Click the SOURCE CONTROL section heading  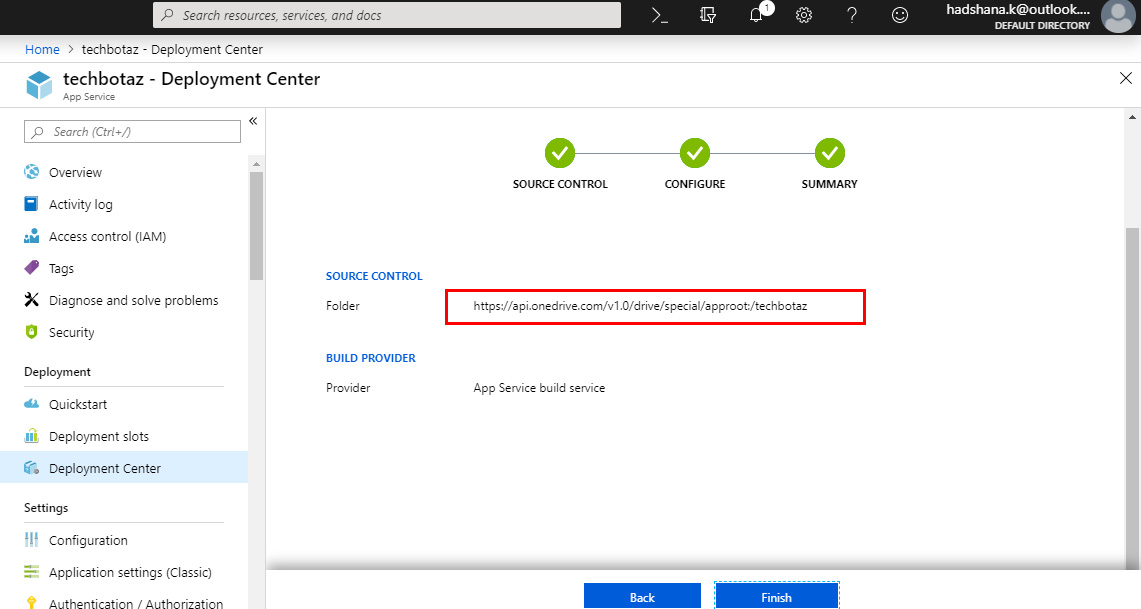pos(374,276)
